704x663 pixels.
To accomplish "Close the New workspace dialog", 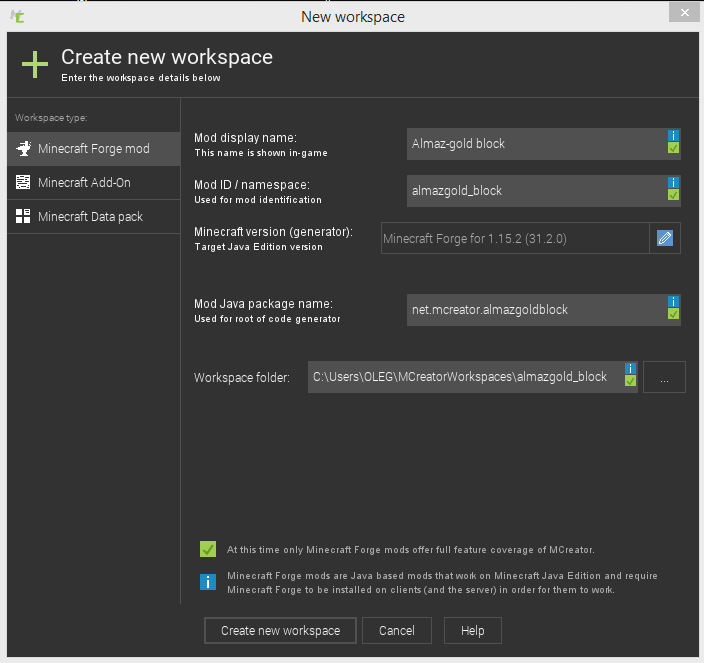I will click(684, 13).
